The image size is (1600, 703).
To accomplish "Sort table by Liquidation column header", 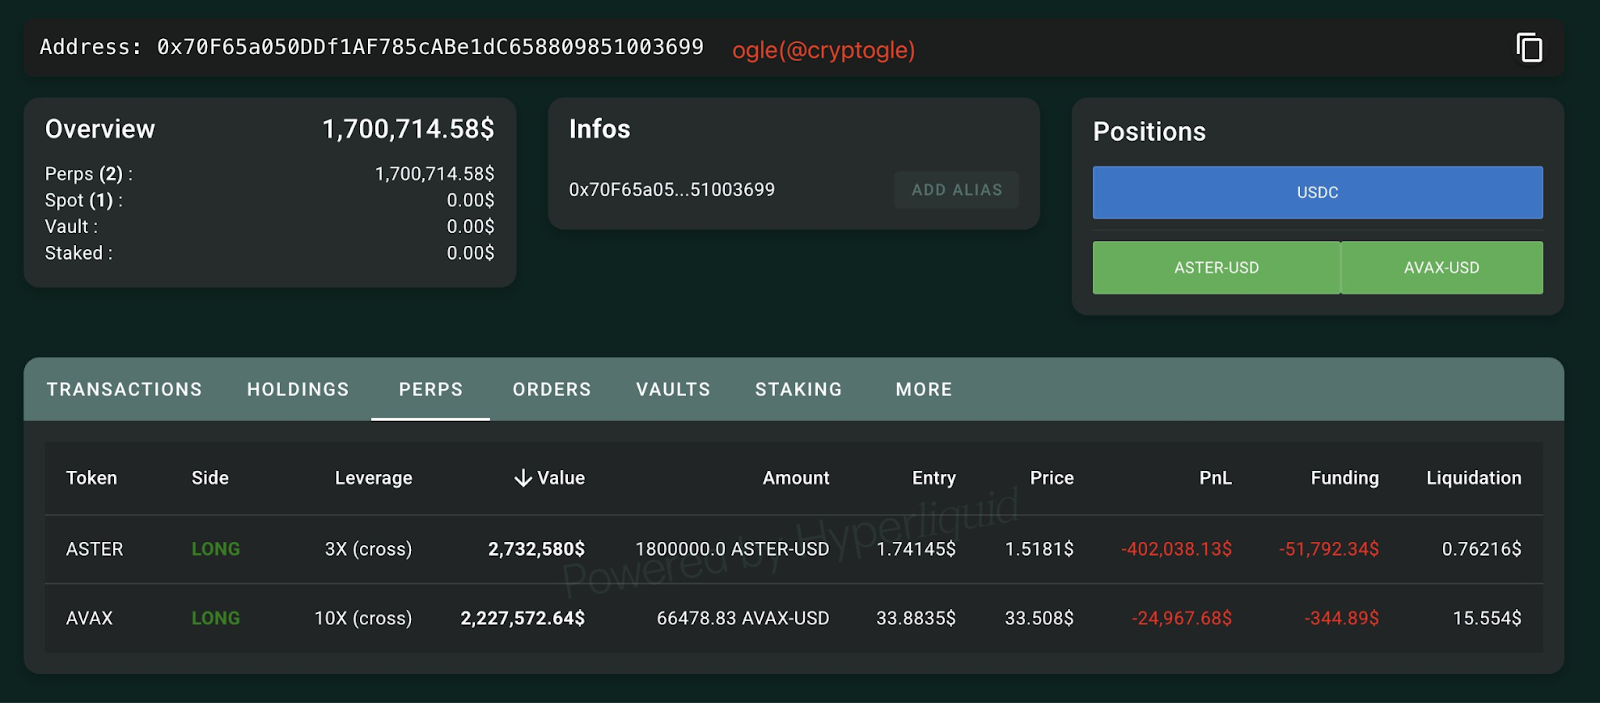I will 1473,478.
